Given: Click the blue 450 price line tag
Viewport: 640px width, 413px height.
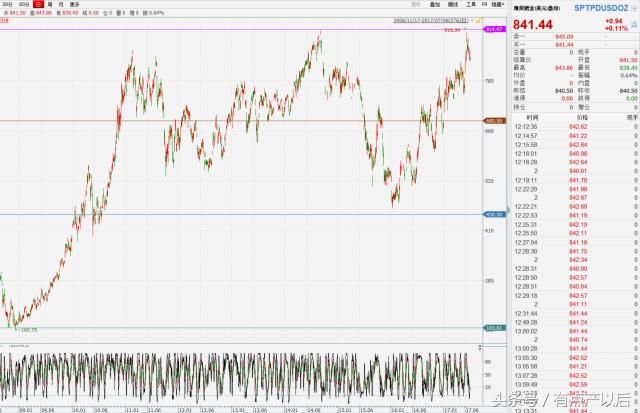Looking at the screenshot, I should (495, 214).
